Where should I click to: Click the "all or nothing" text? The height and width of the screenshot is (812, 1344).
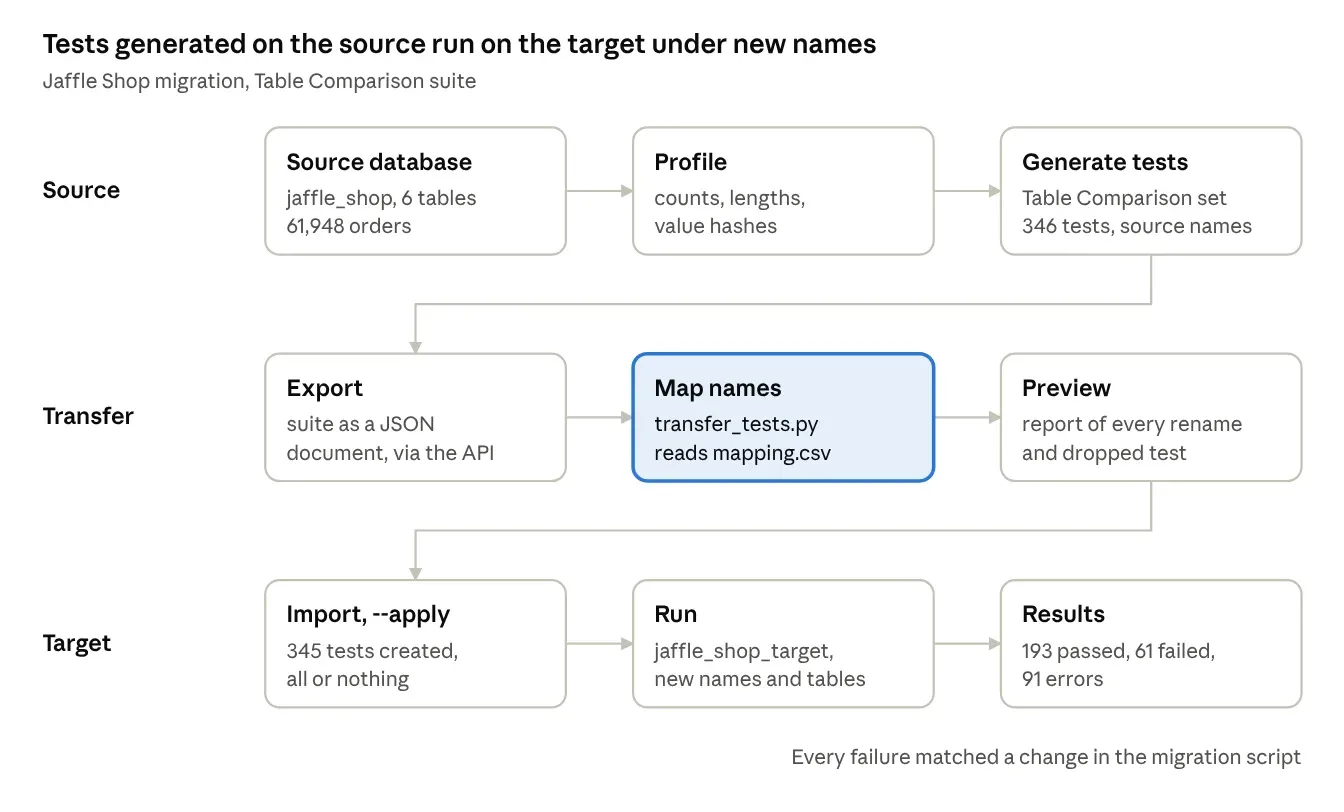point(347,679)
